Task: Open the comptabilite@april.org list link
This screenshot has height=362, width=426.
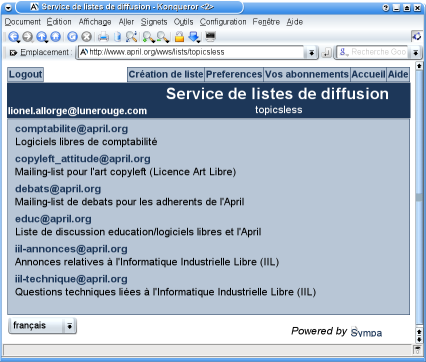Action: click(71, 129)
